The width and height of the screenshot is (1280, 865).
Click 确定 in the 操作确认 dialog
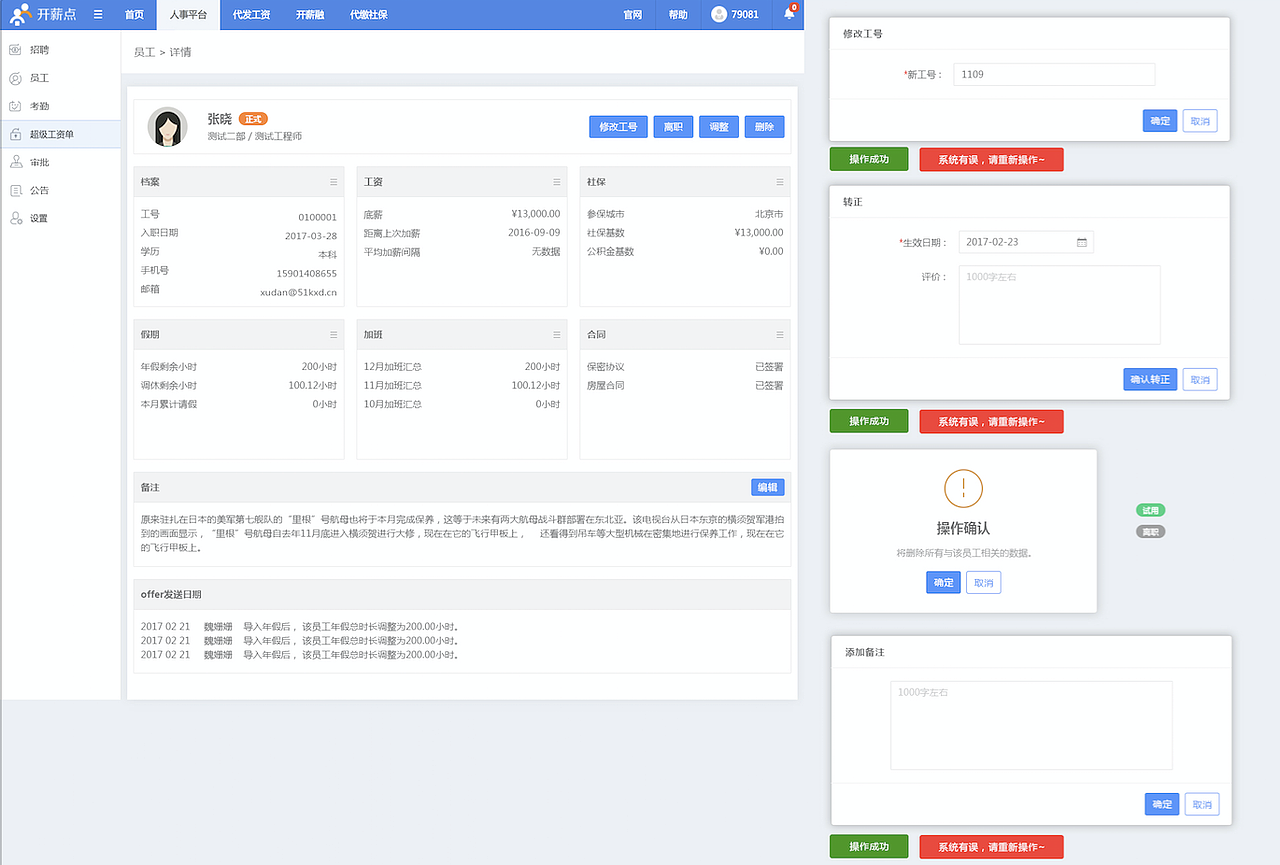[943, 583]
